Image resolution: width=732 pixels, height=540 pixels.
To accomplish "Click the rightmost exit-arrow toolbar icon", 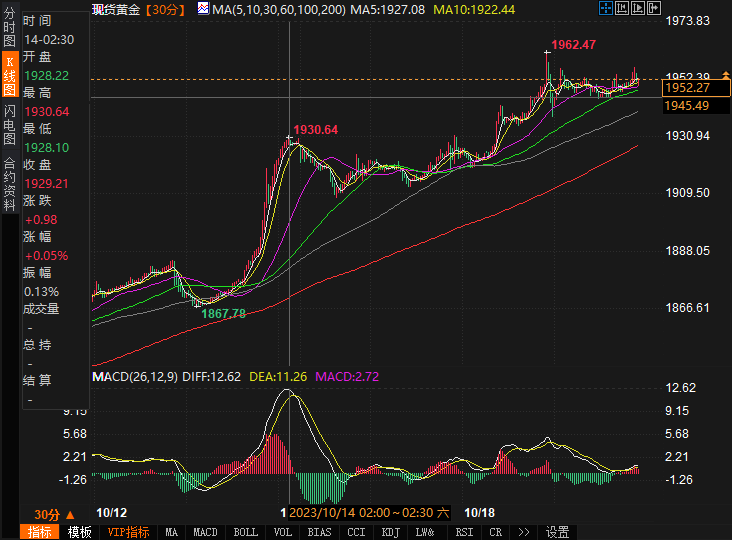I will point(654,8).
